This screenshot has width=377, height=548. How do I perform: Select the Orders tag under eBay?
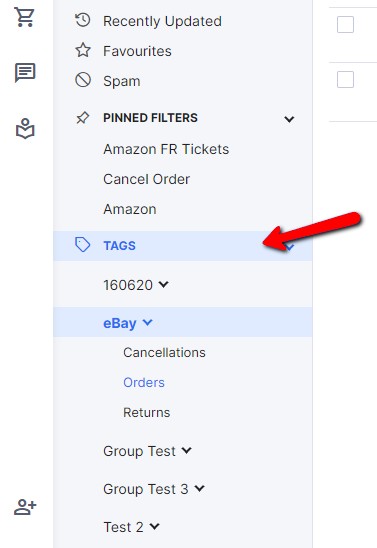144,382
